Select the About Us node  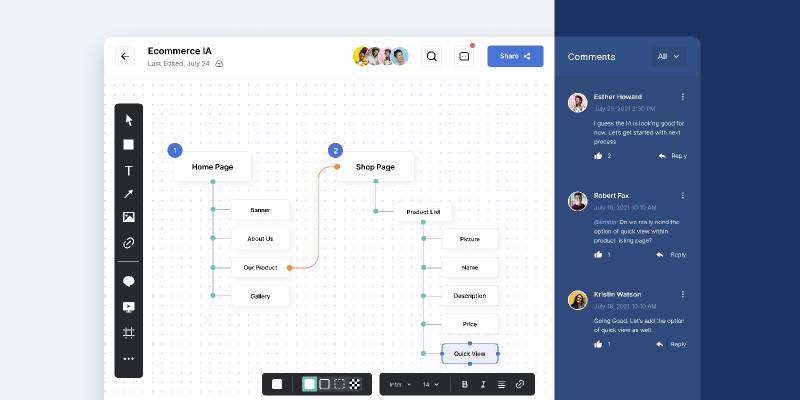pos(260,239)
